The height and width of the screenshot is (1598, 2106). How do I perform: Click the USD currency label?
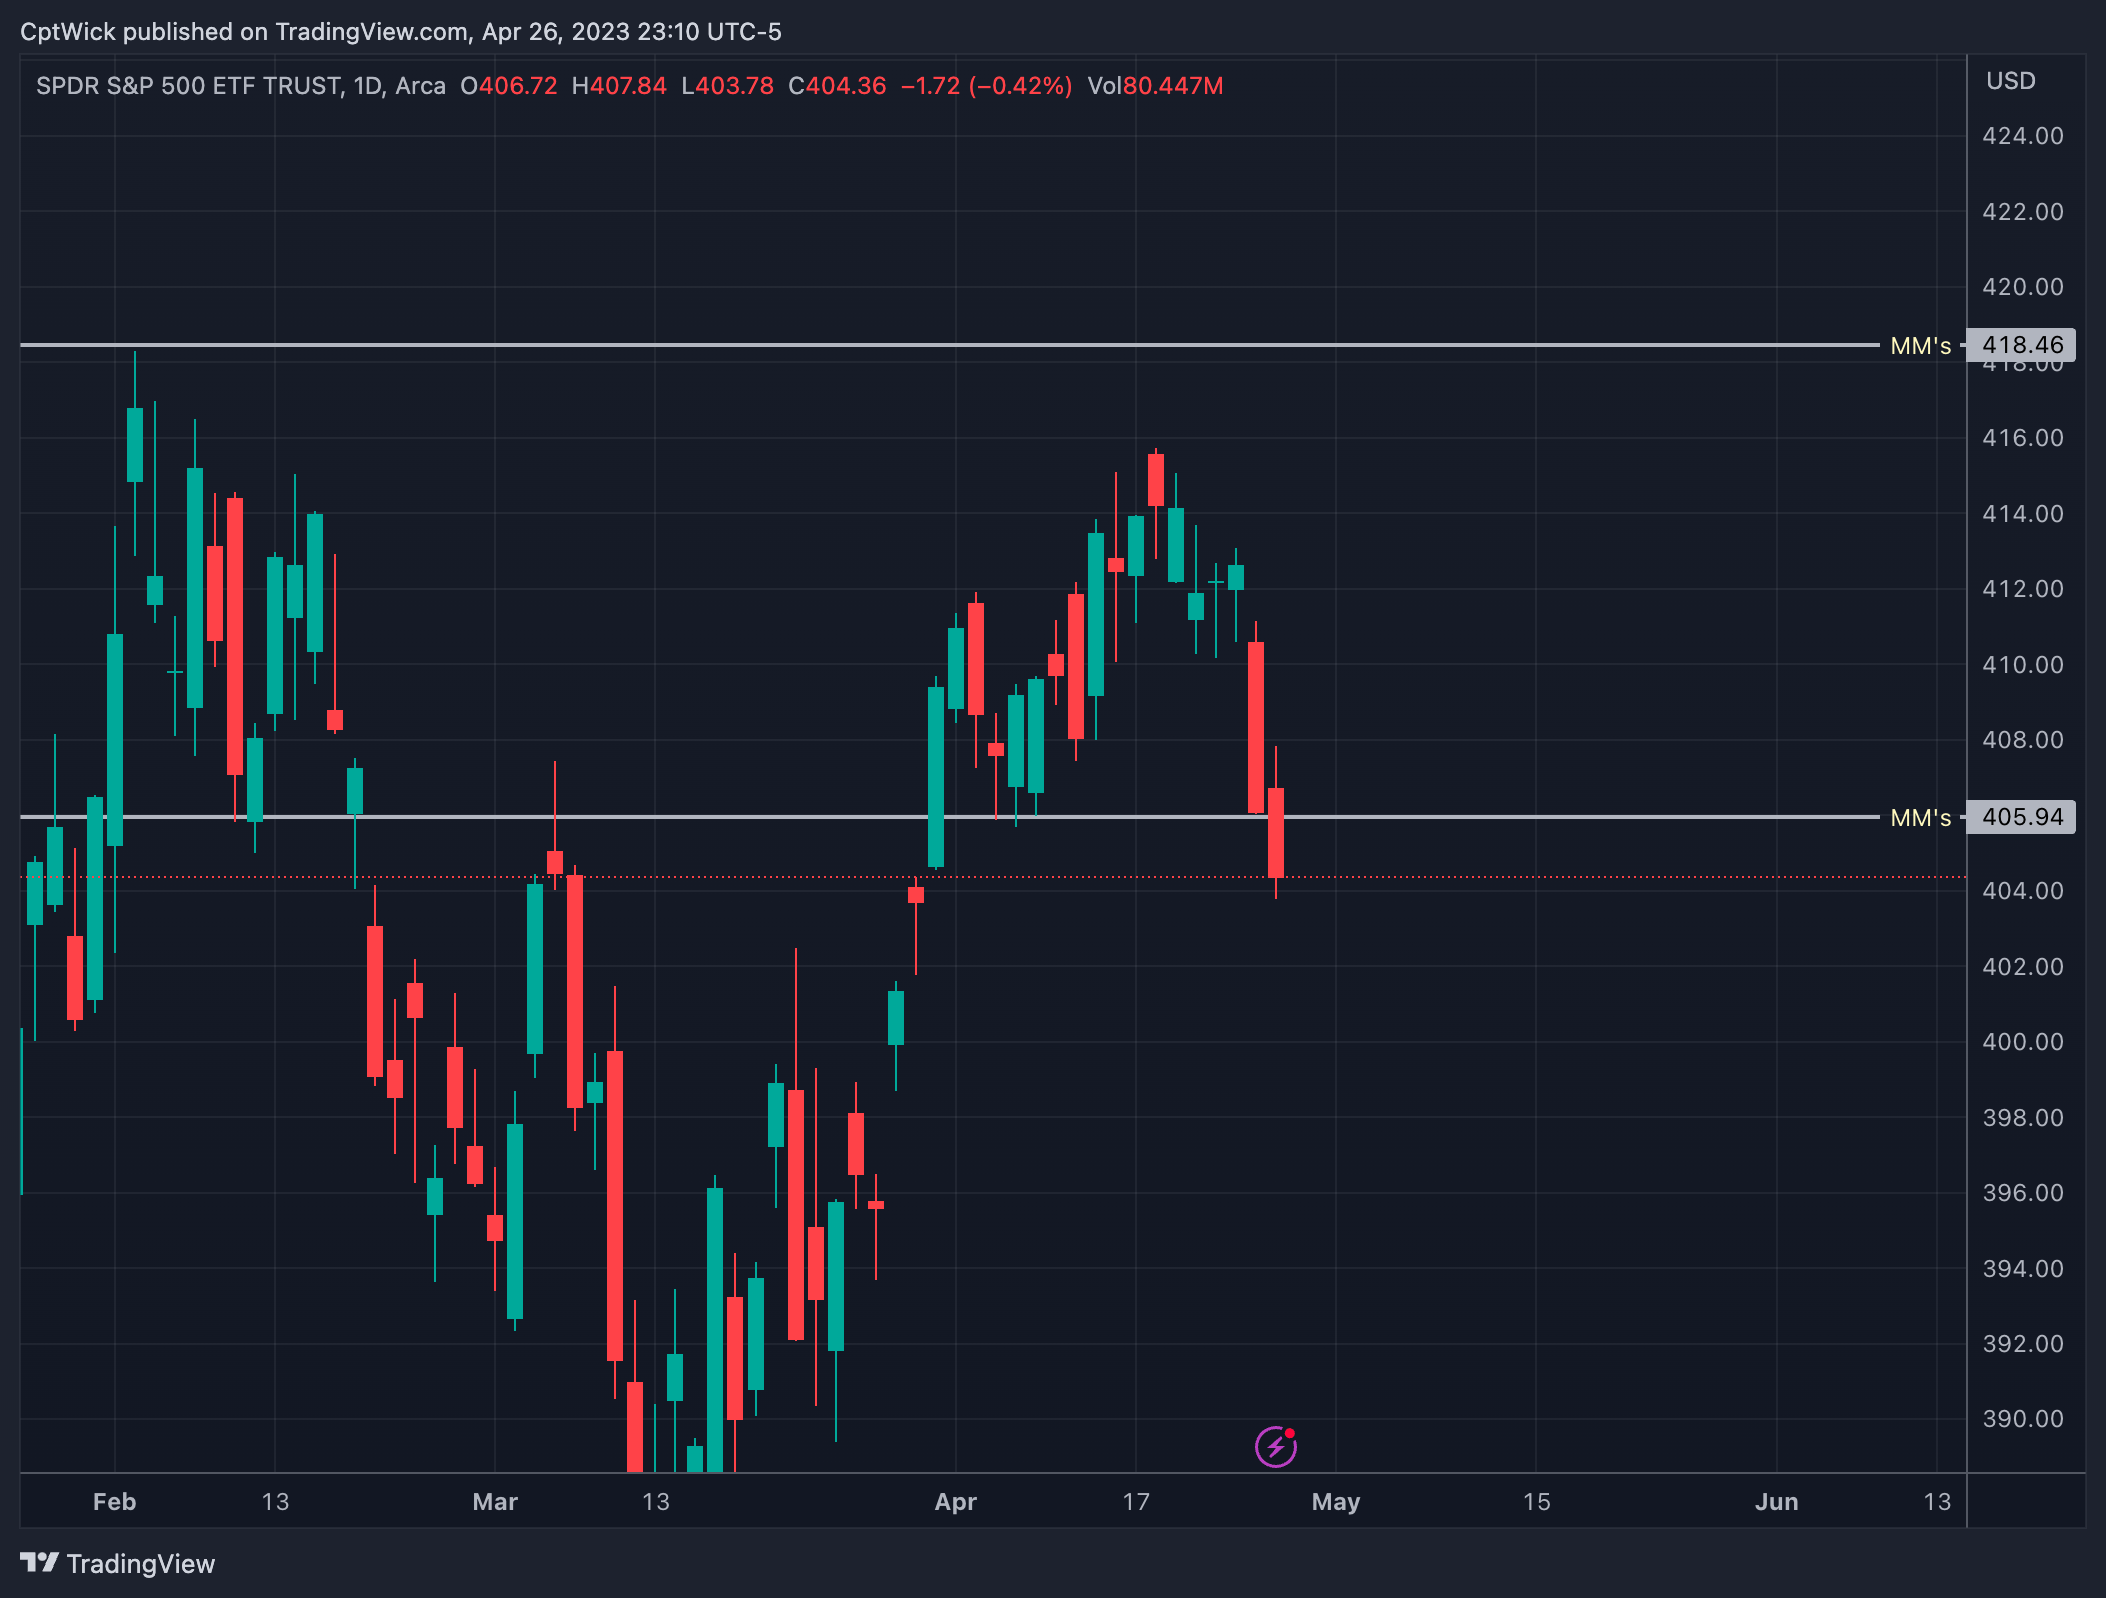(x=2010, y=81)
